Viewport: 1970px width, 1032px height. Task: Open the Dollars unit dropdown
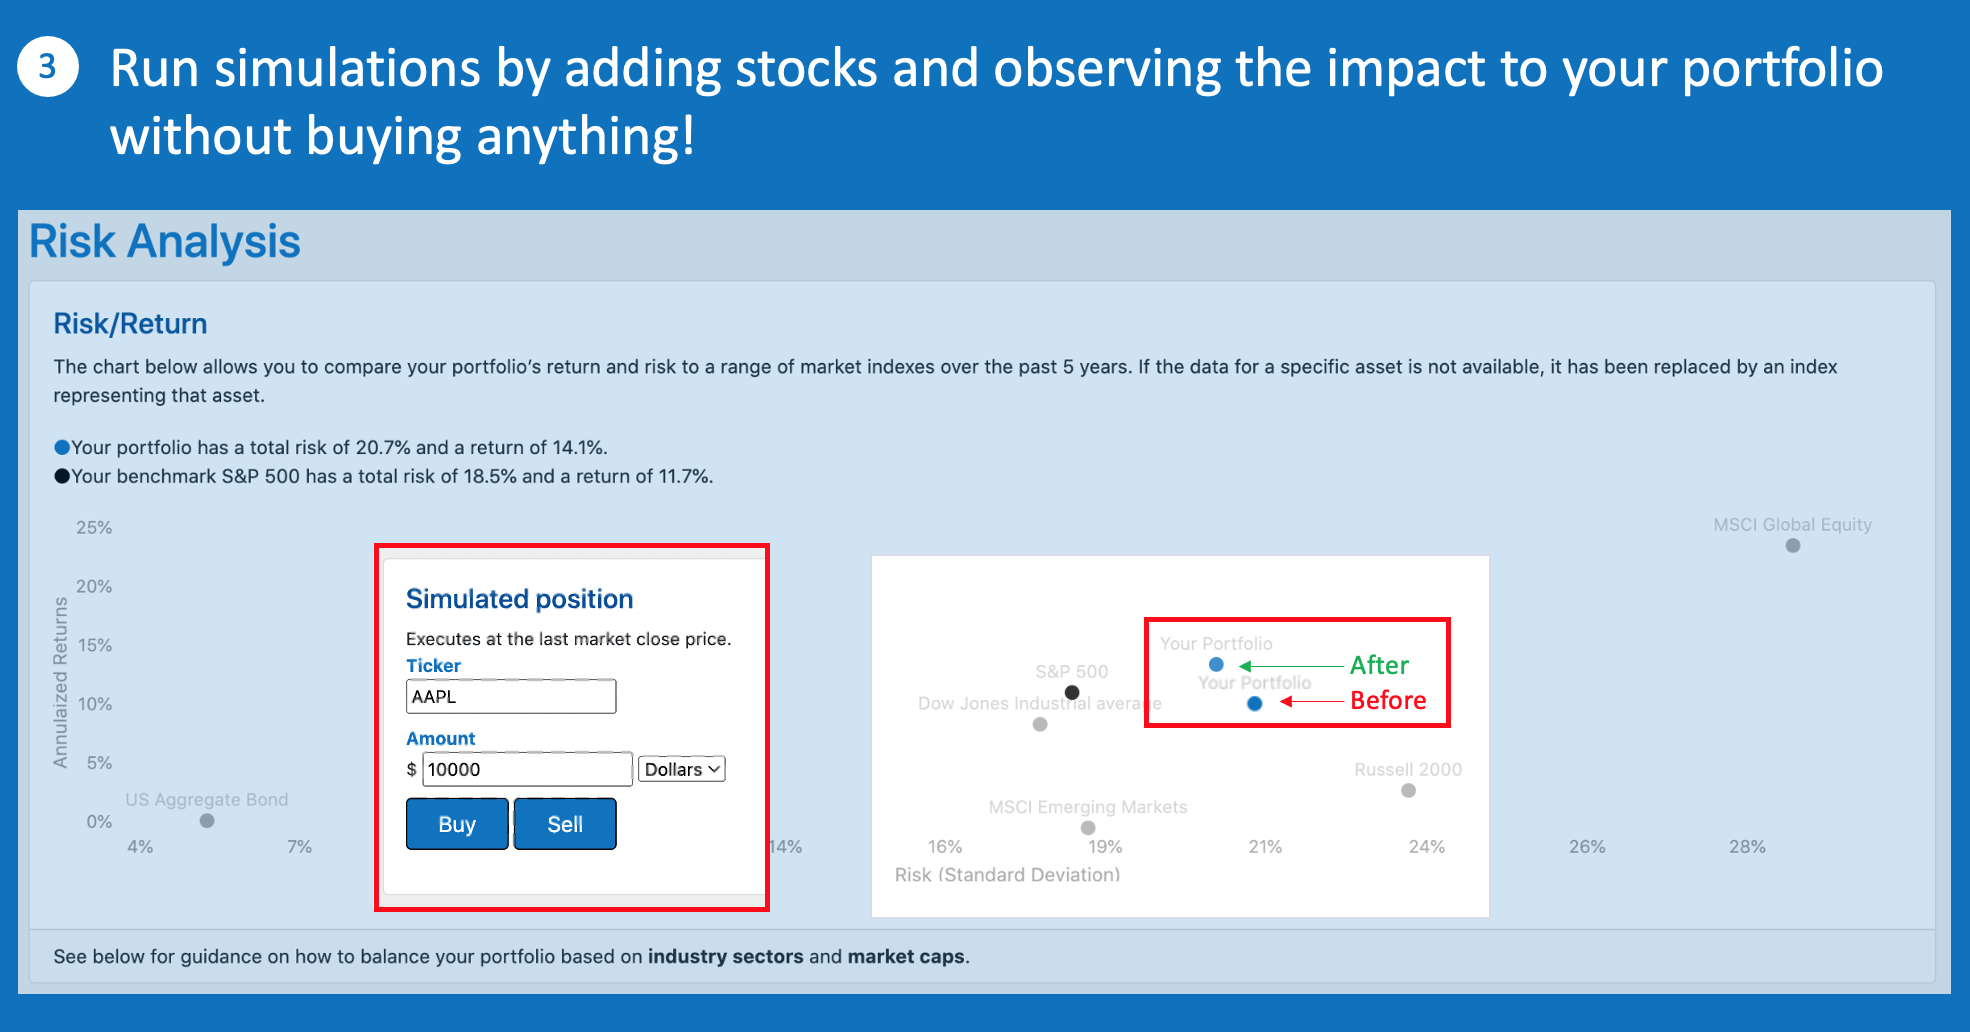682,769
